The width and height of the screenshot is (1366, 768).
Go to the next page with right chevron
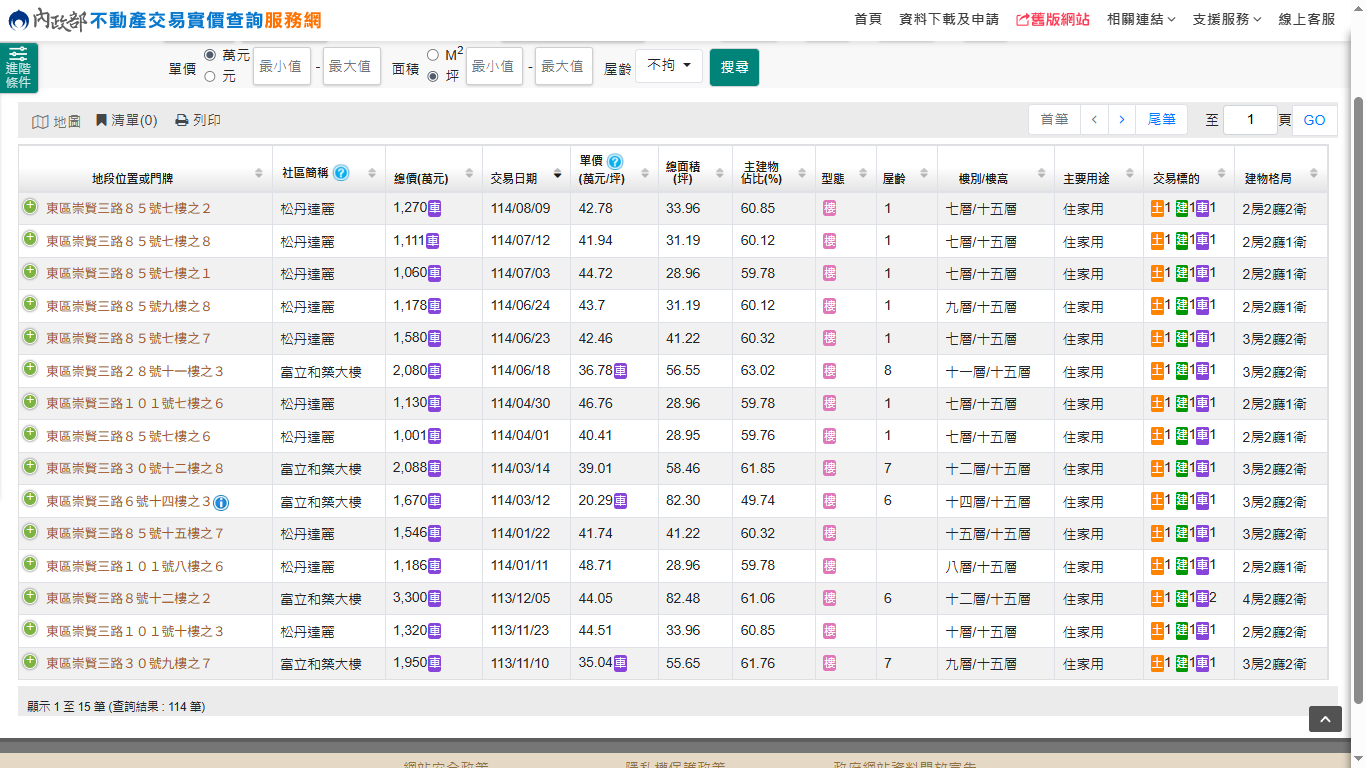[x=1122, y=120]
